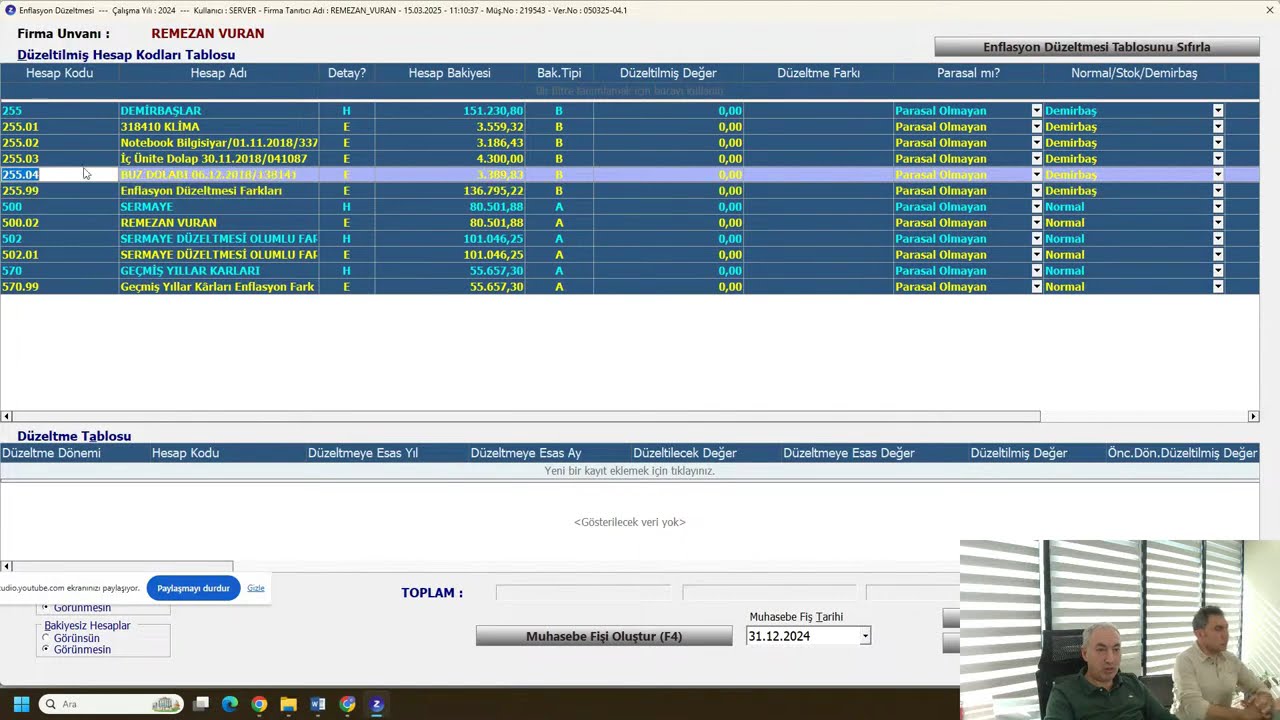This screenshot has height=720, width=1280.
Task: Click the Windows taskbar search box
Action: 111,704
